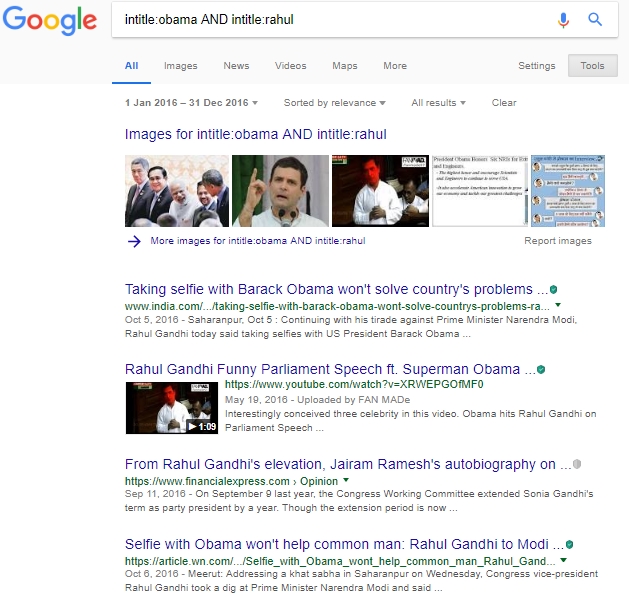
Task: Open Rahul Gandhi pointing finger image thumbnail
Action: [x=280, y=191]
